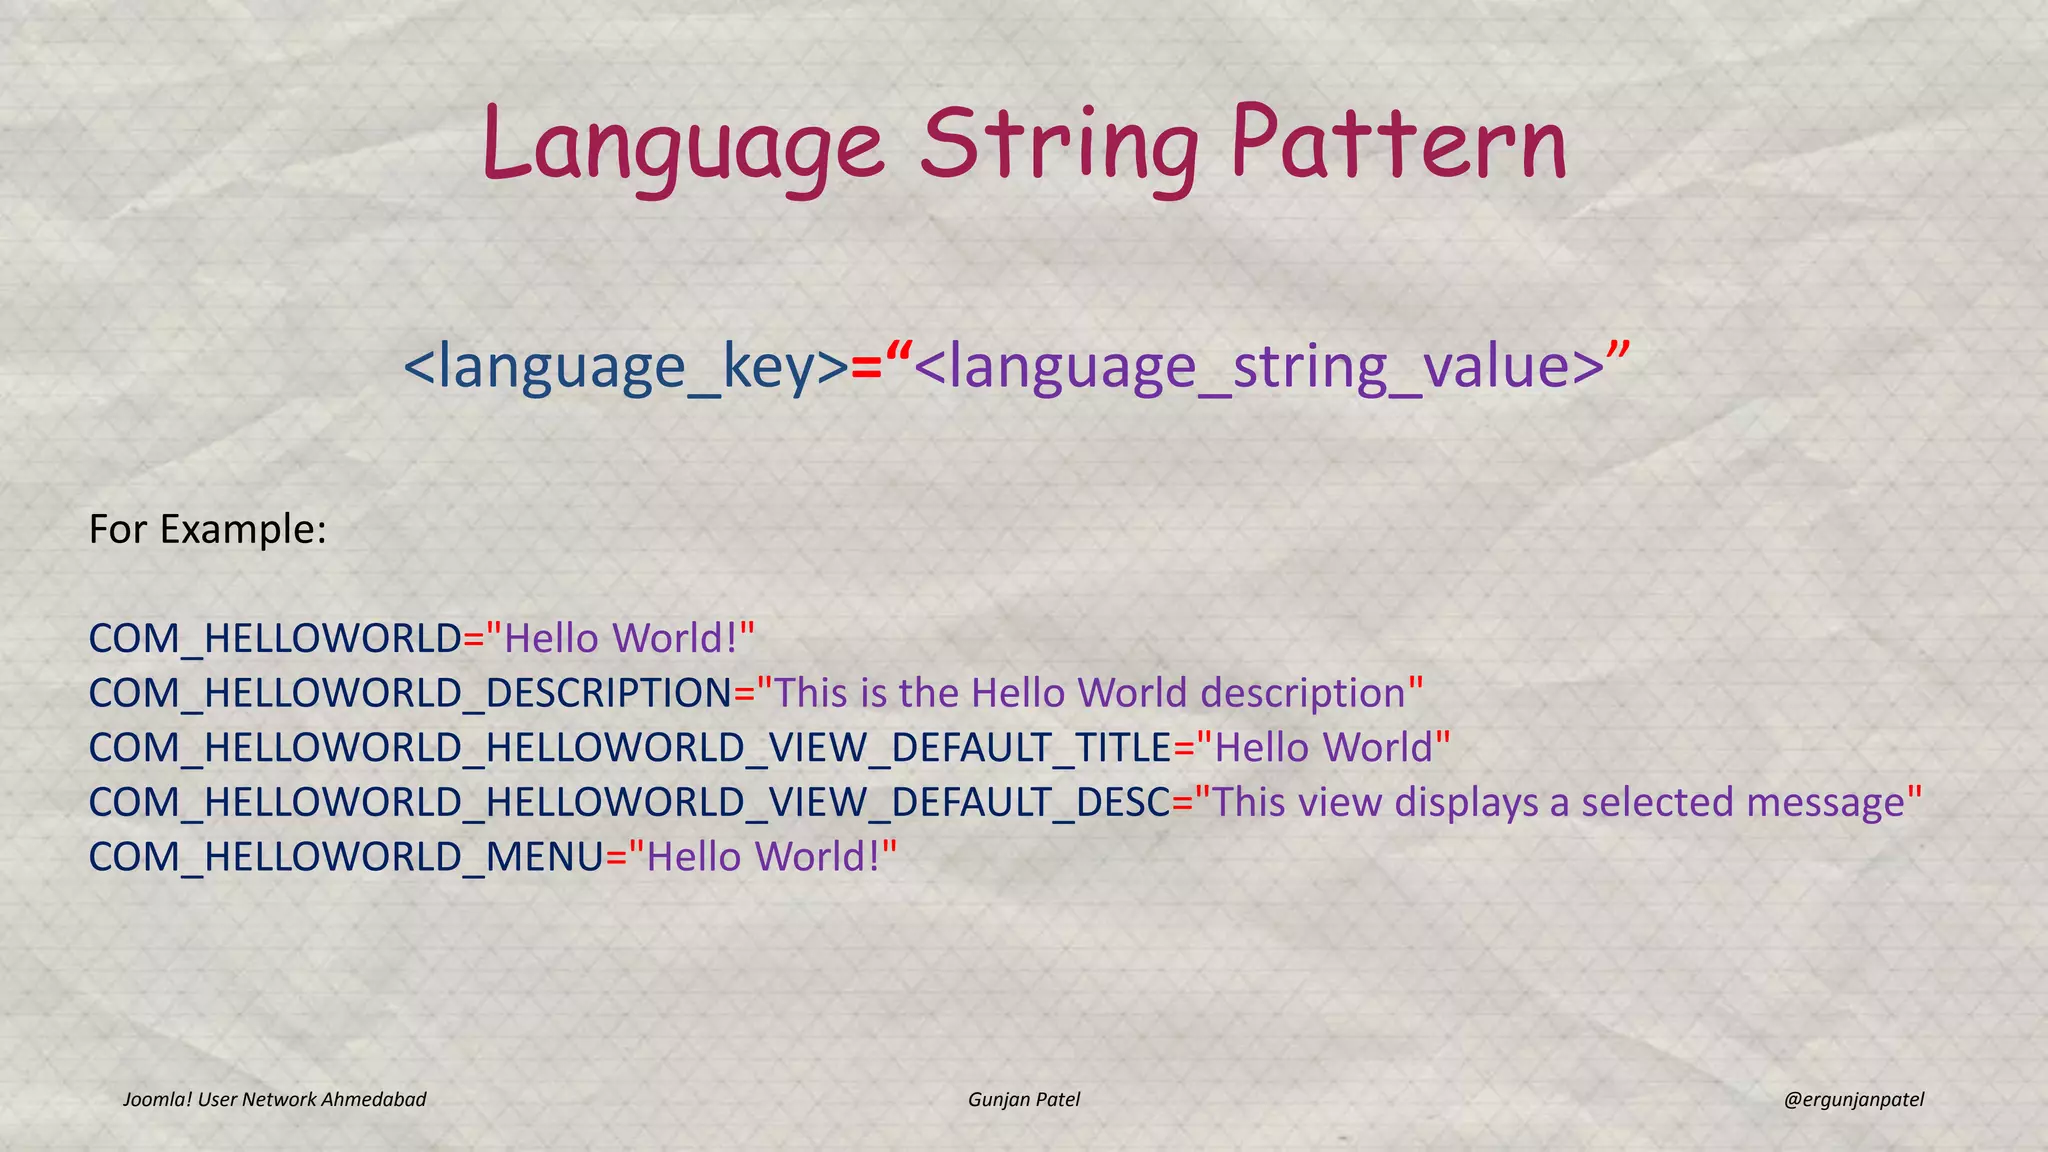Click the "Hello World!" value on first example line
This screenshot has height=1152, width=2048.
pyautogui.click(x=620, y=638)
